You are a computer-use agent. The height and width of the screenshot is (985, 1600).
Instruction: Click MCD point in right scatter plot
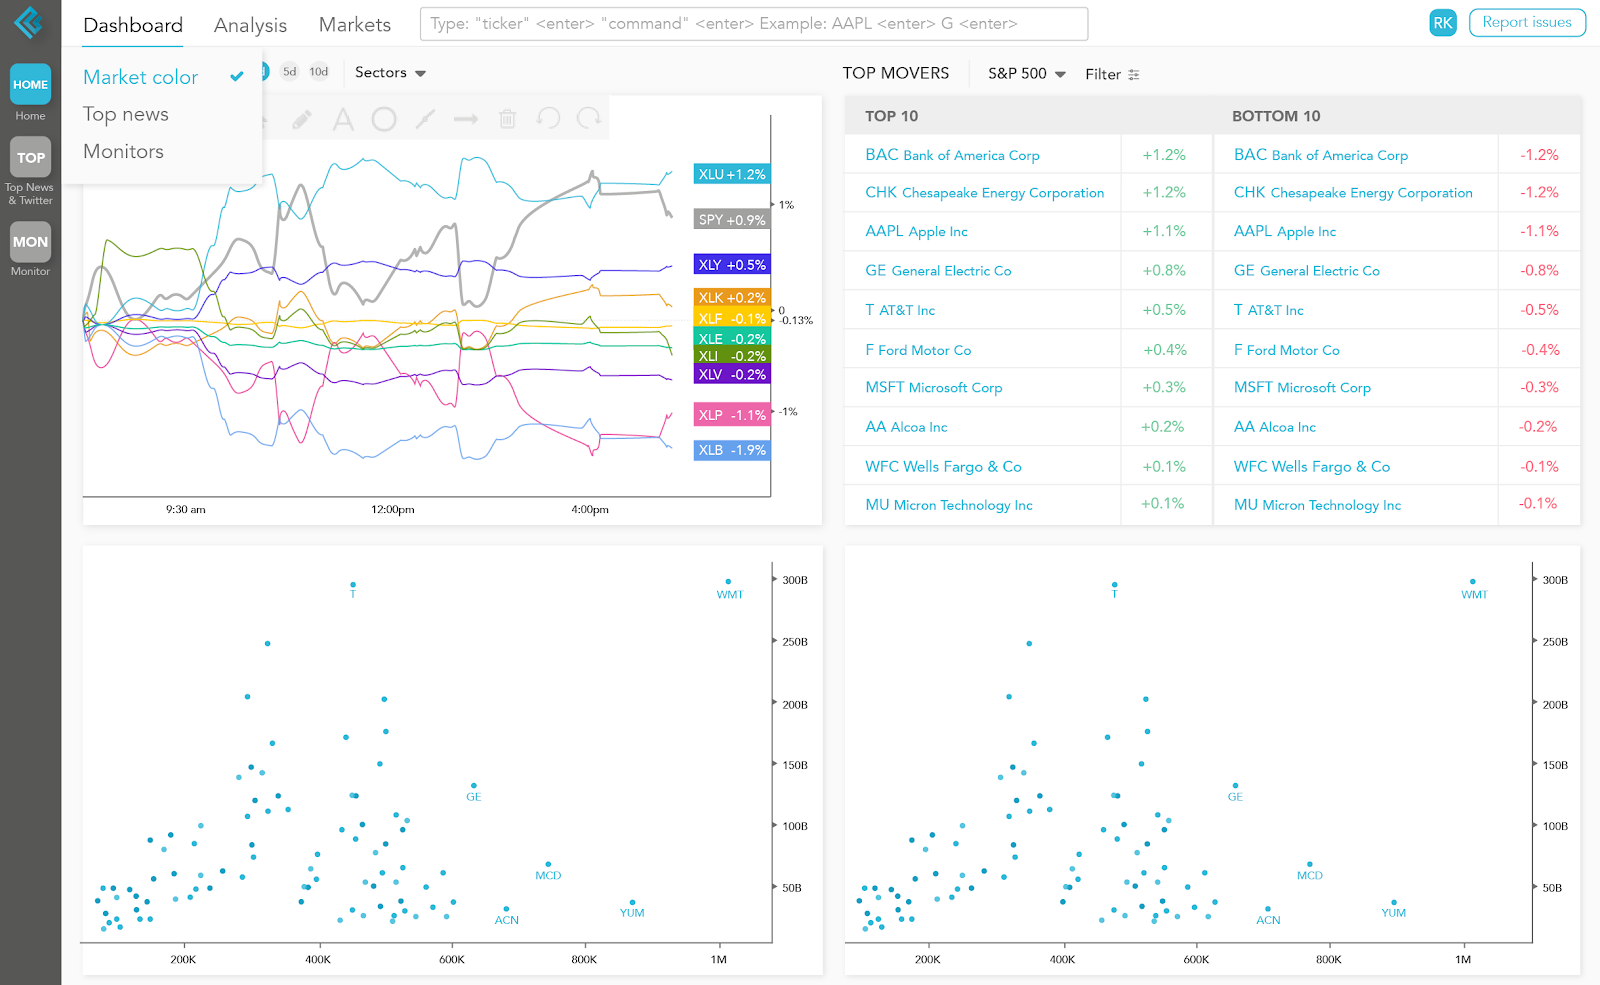[x=1309, y=864]
